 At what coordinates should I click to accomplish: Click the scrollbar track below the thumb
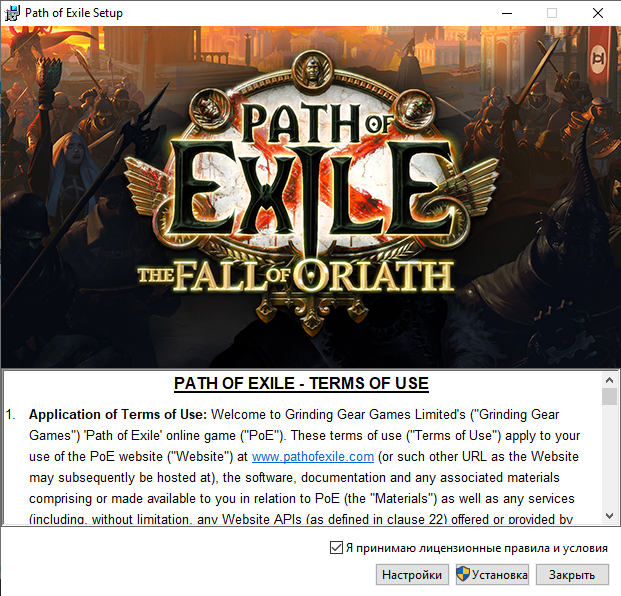point(609,456)
